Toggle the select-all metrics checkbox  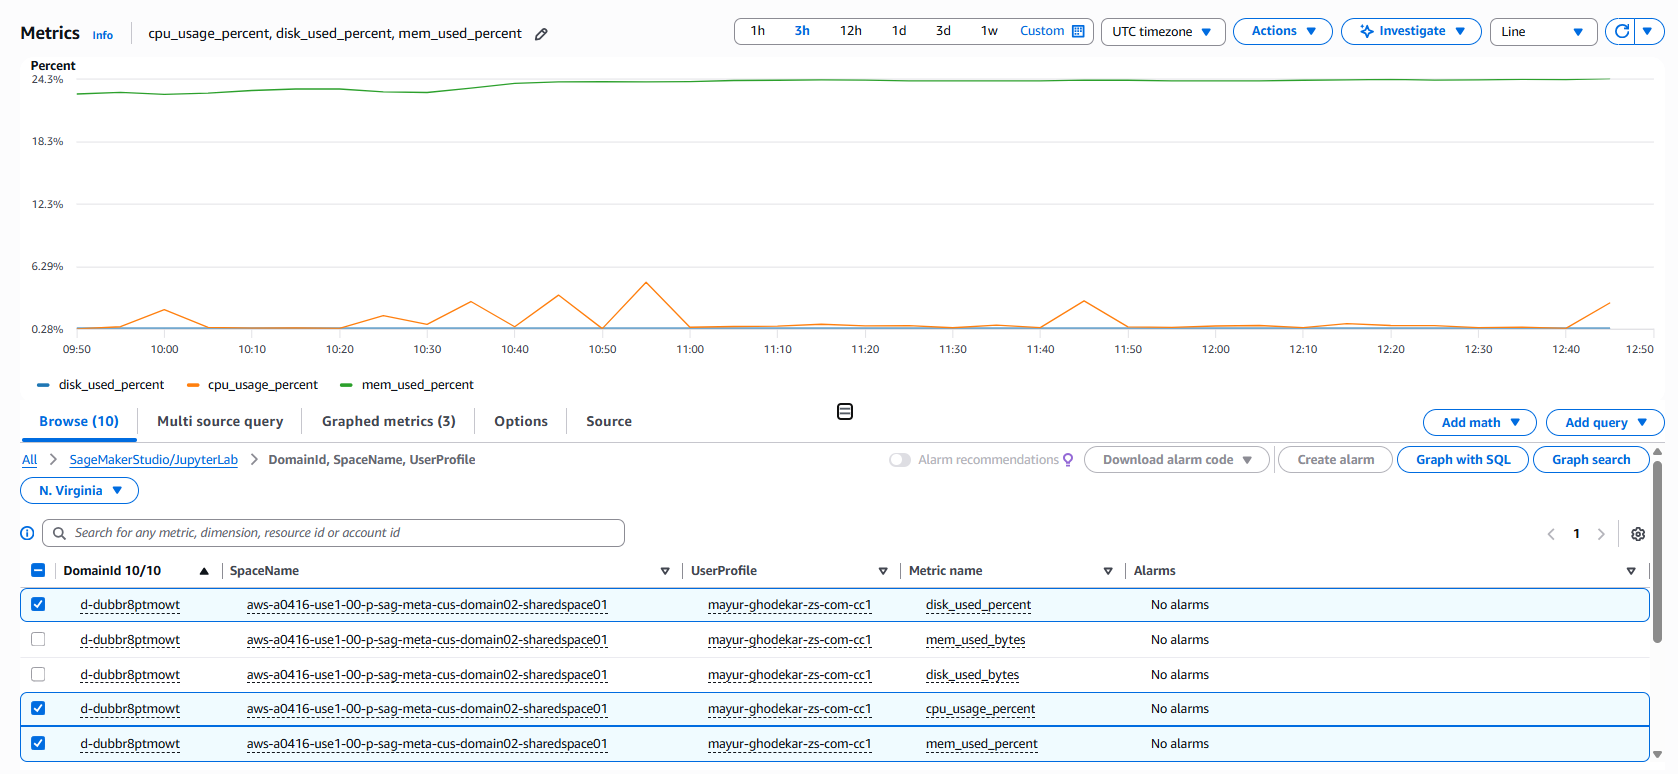(38, 570)
